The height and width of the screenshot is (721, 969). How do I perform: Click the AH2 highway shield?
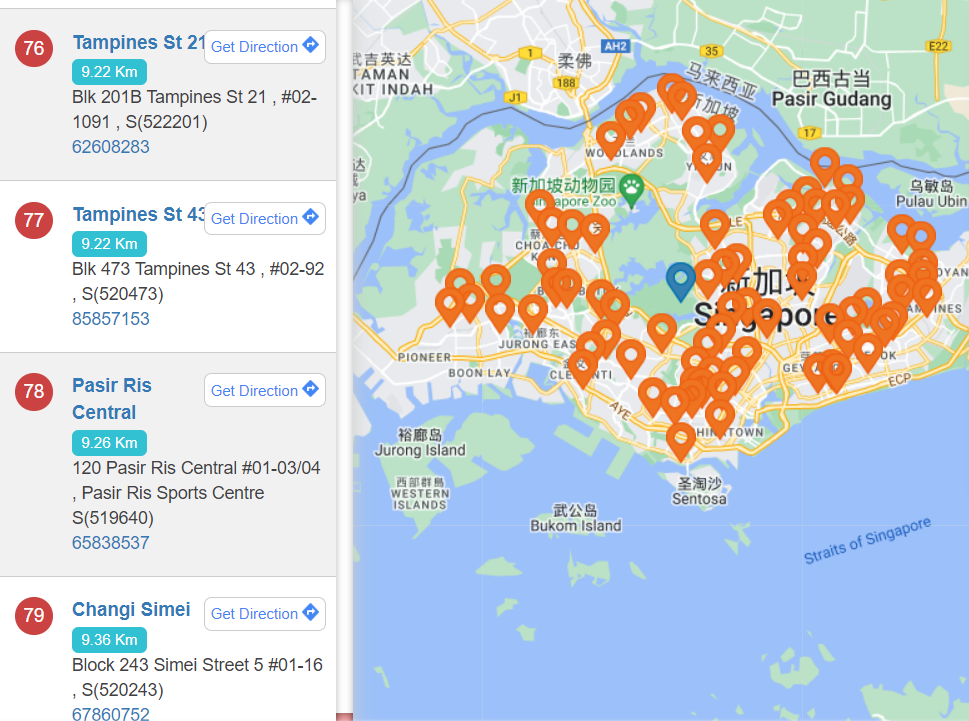pyautogui.click(x=616, y=46)
